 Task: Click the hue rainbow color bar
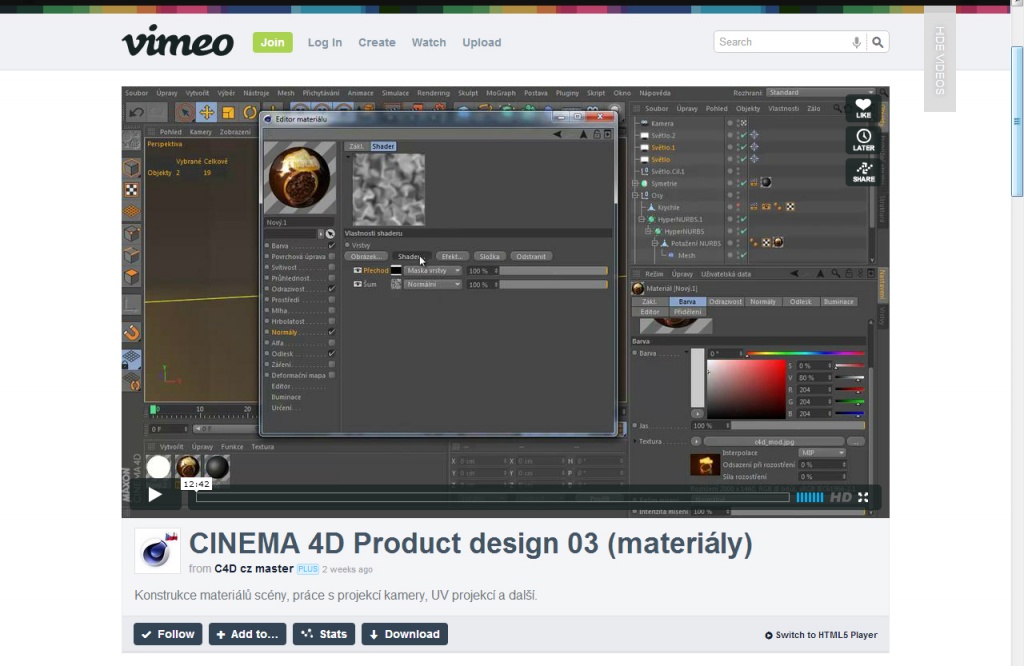click(x=805, y=353)
